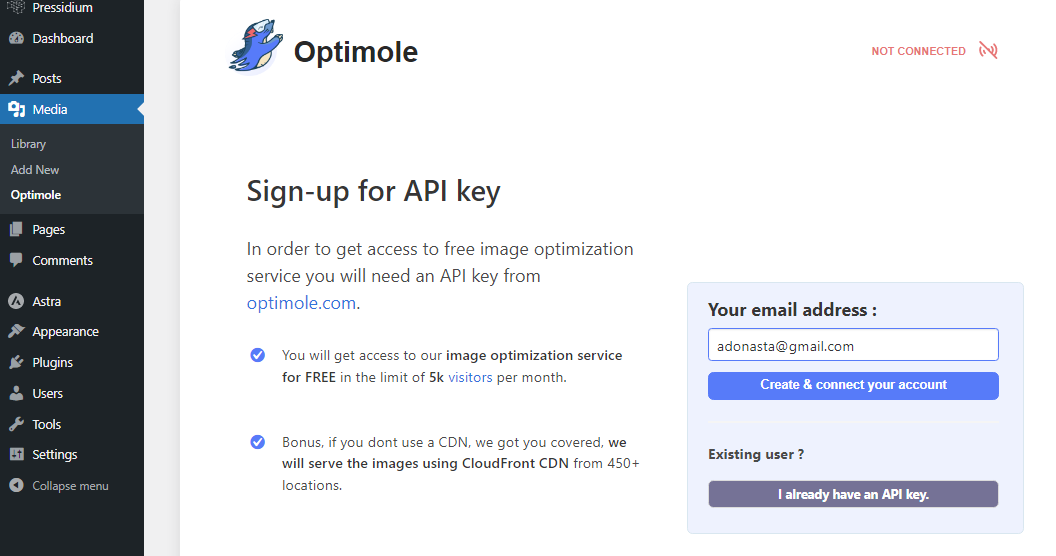Image resolution: width=1056 pixels, height=556 pixels.
Task: Open the Media Library submenu item
Action: [28, 144]
